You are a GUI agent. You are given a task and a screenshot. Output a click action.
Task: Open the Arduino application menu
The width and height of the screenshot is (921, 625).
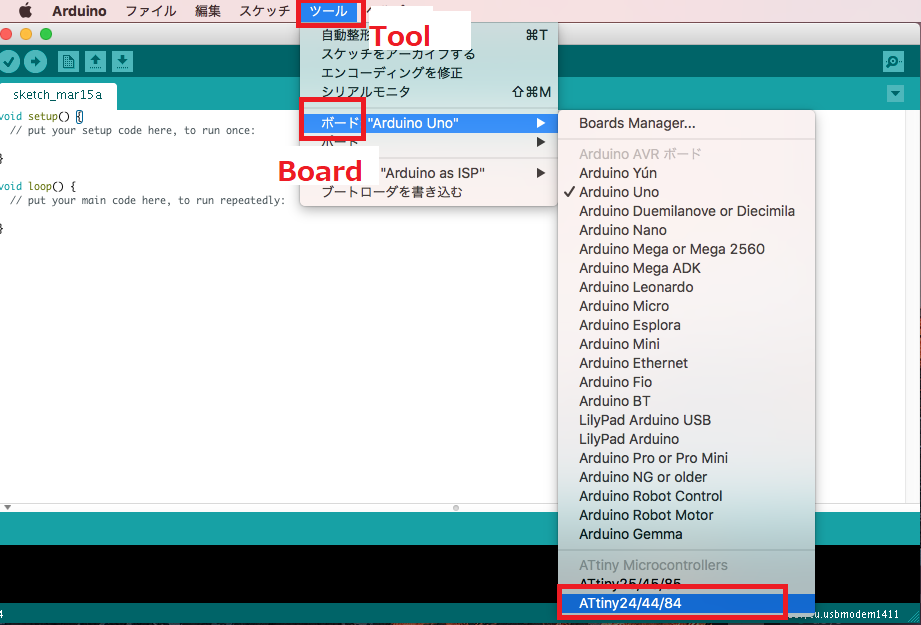pos(79,11)
